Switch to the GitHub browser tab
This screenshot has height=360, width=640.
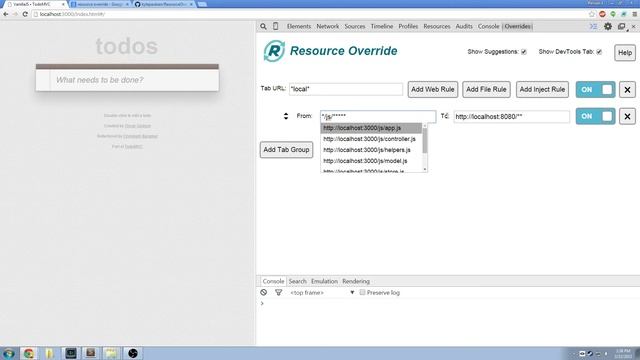click(x=163, y=4)
